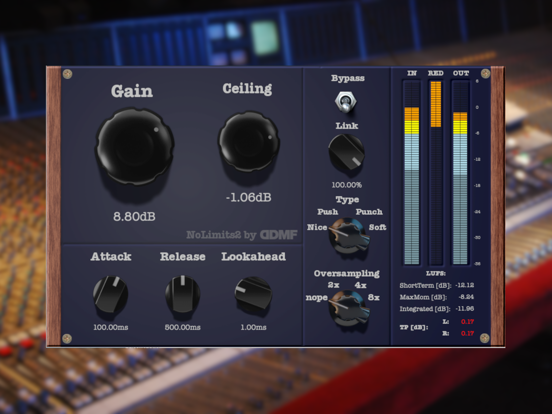Select the Soft limiter type
This screenshot has height=414, width=552.
point(377,227)
